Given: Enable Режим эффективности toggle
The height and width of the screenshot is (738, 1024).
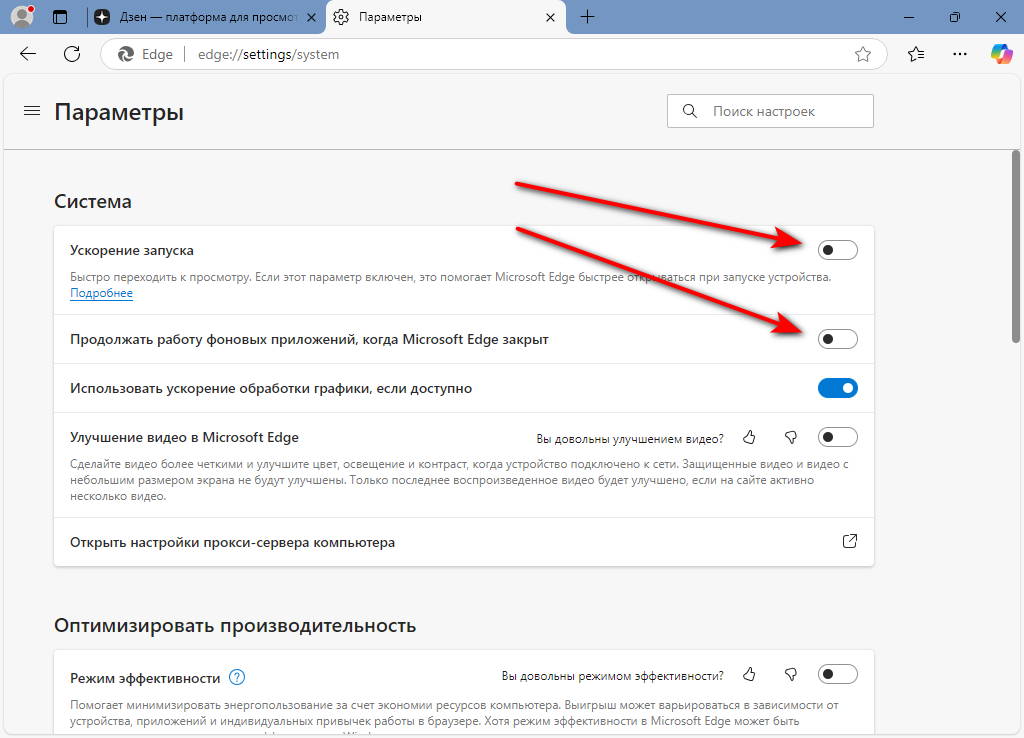Looking at the screenshot, I should point(838,674).
